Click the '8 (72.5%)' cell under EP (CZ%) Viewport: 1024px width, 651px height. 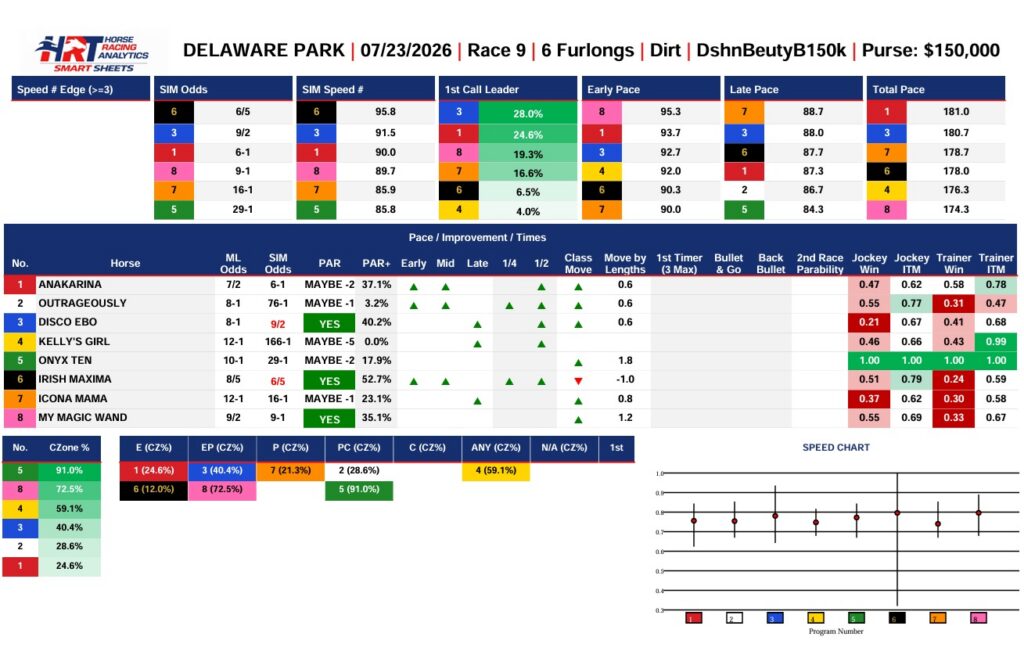pyautogui.click(x=222, y=490)
